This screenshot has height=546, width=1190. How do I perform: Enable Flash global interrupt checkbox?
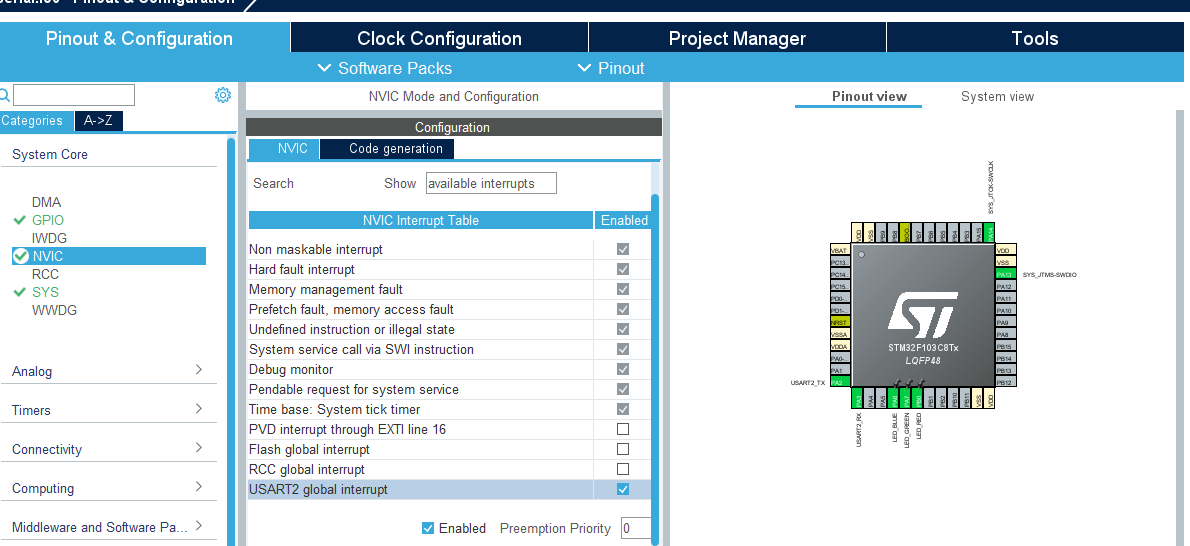tap(623, 449)
